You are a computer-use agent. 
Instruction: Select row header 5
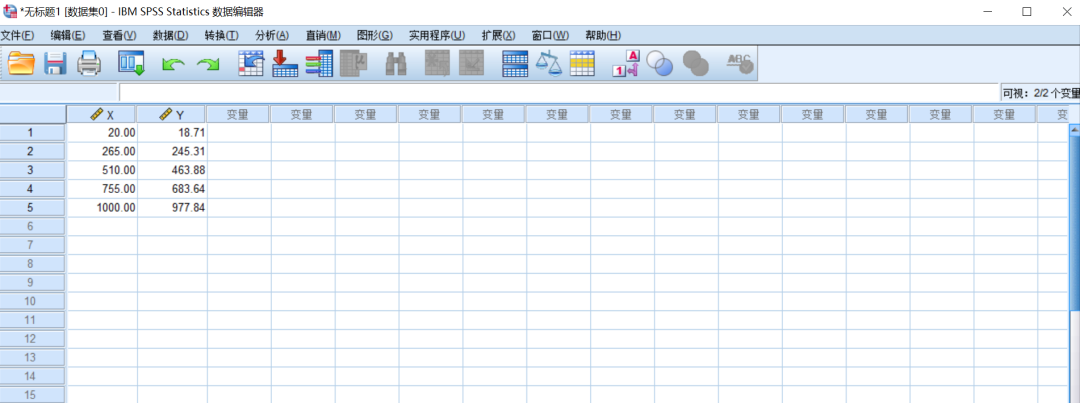click(33, 207)
